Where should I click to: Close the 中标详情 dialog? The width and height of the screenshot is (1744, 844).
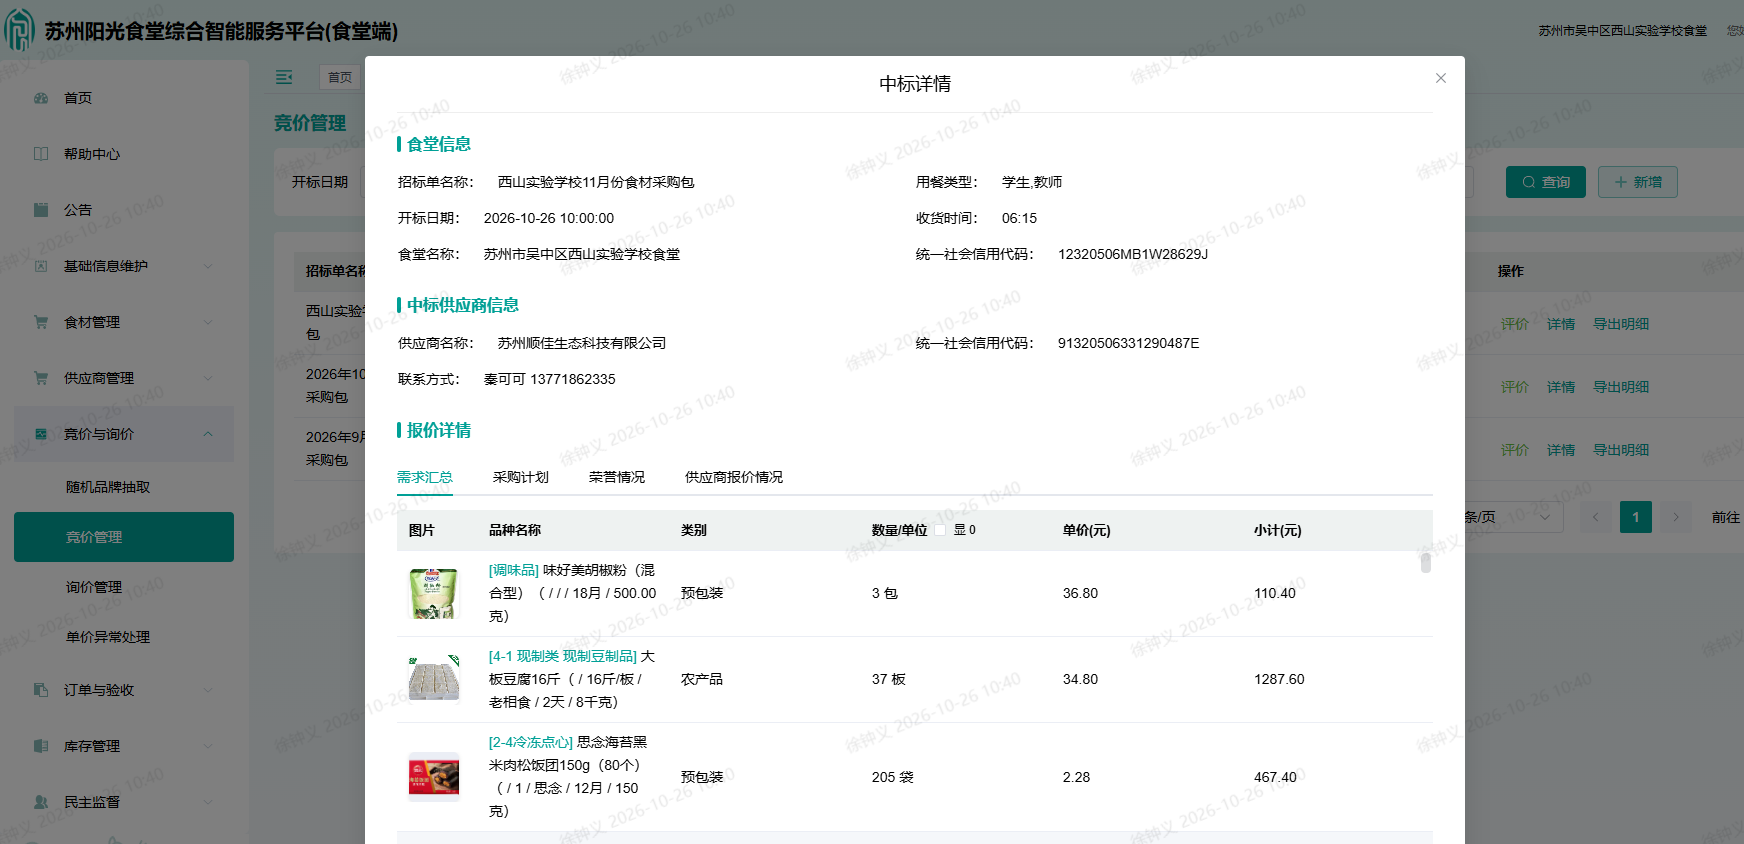pyautogui.click(x=1441, y=78)
